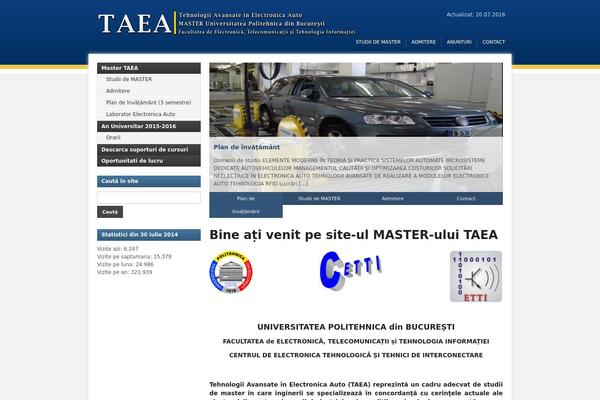Screen dimensions: 600x400
Task: Click the site search input field
Action: [149, 198]
